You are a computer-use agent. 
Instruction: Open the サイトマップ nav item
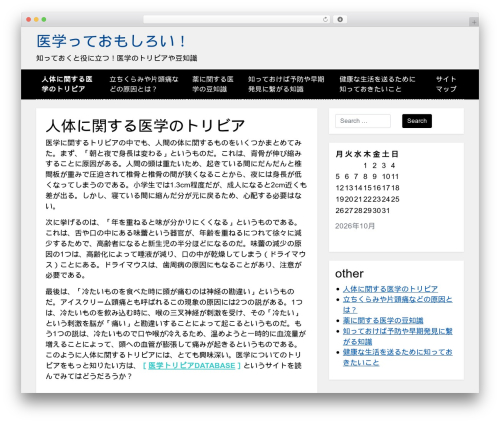click(446, 84)
